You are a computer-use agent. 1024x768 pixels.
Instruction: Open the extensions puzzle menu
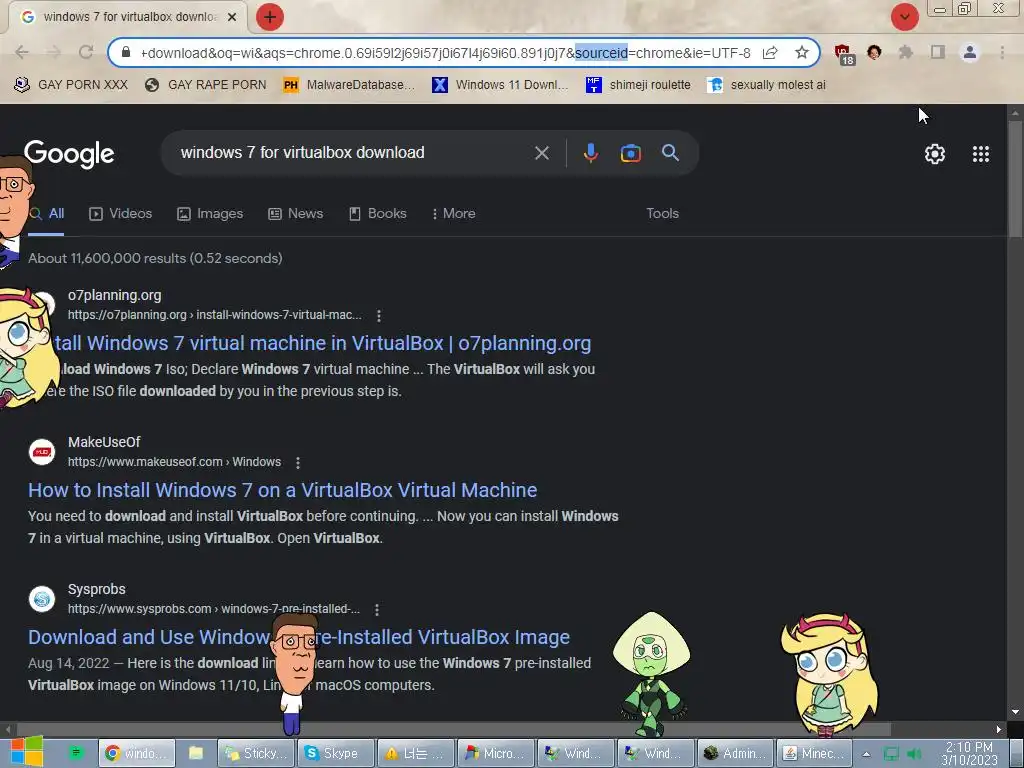[906, 52]
